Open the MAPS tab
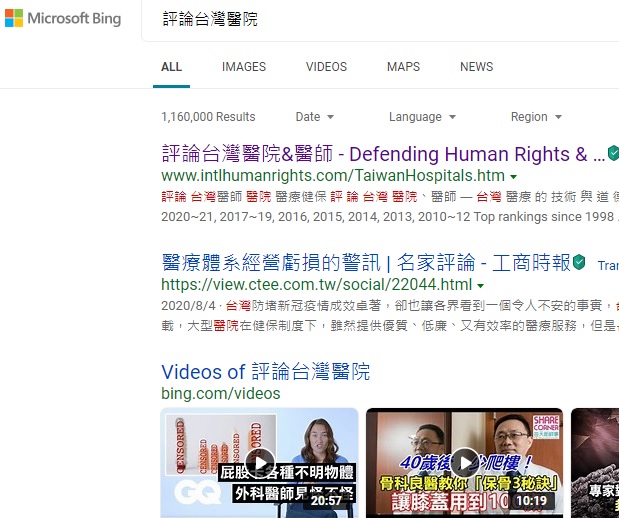This screenshot has height=518, width=619. coord(403,67)
